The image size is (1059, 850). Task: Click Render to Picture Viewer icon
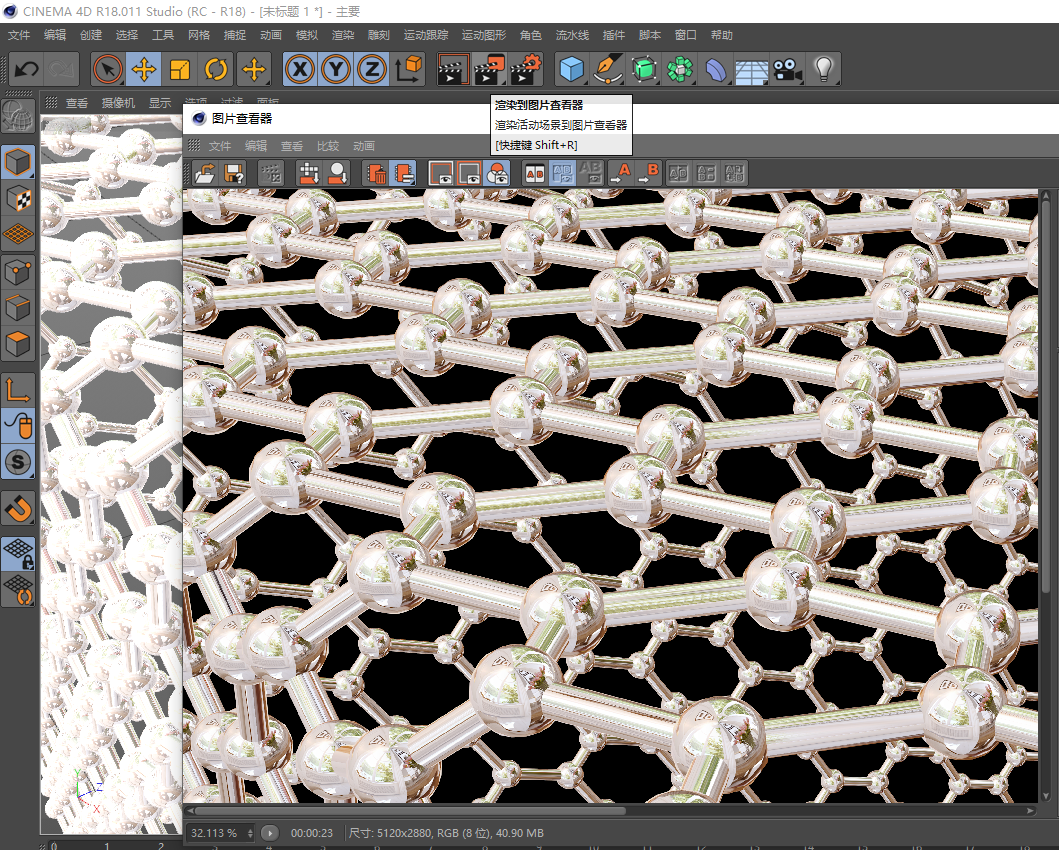coord(489,69)
